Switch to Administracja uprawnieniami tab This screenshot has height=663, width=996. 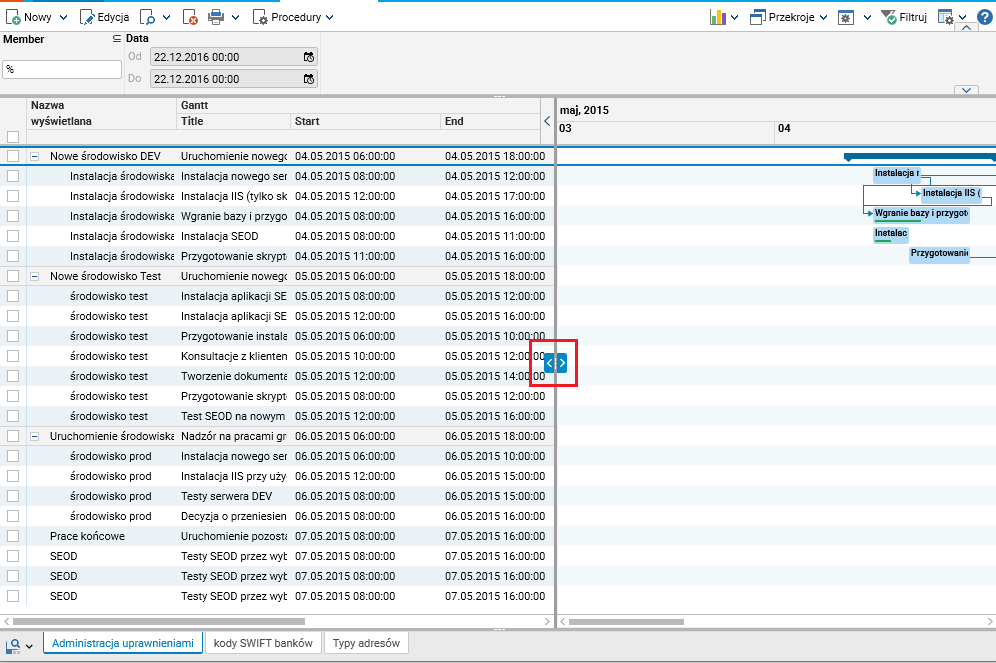123,643
